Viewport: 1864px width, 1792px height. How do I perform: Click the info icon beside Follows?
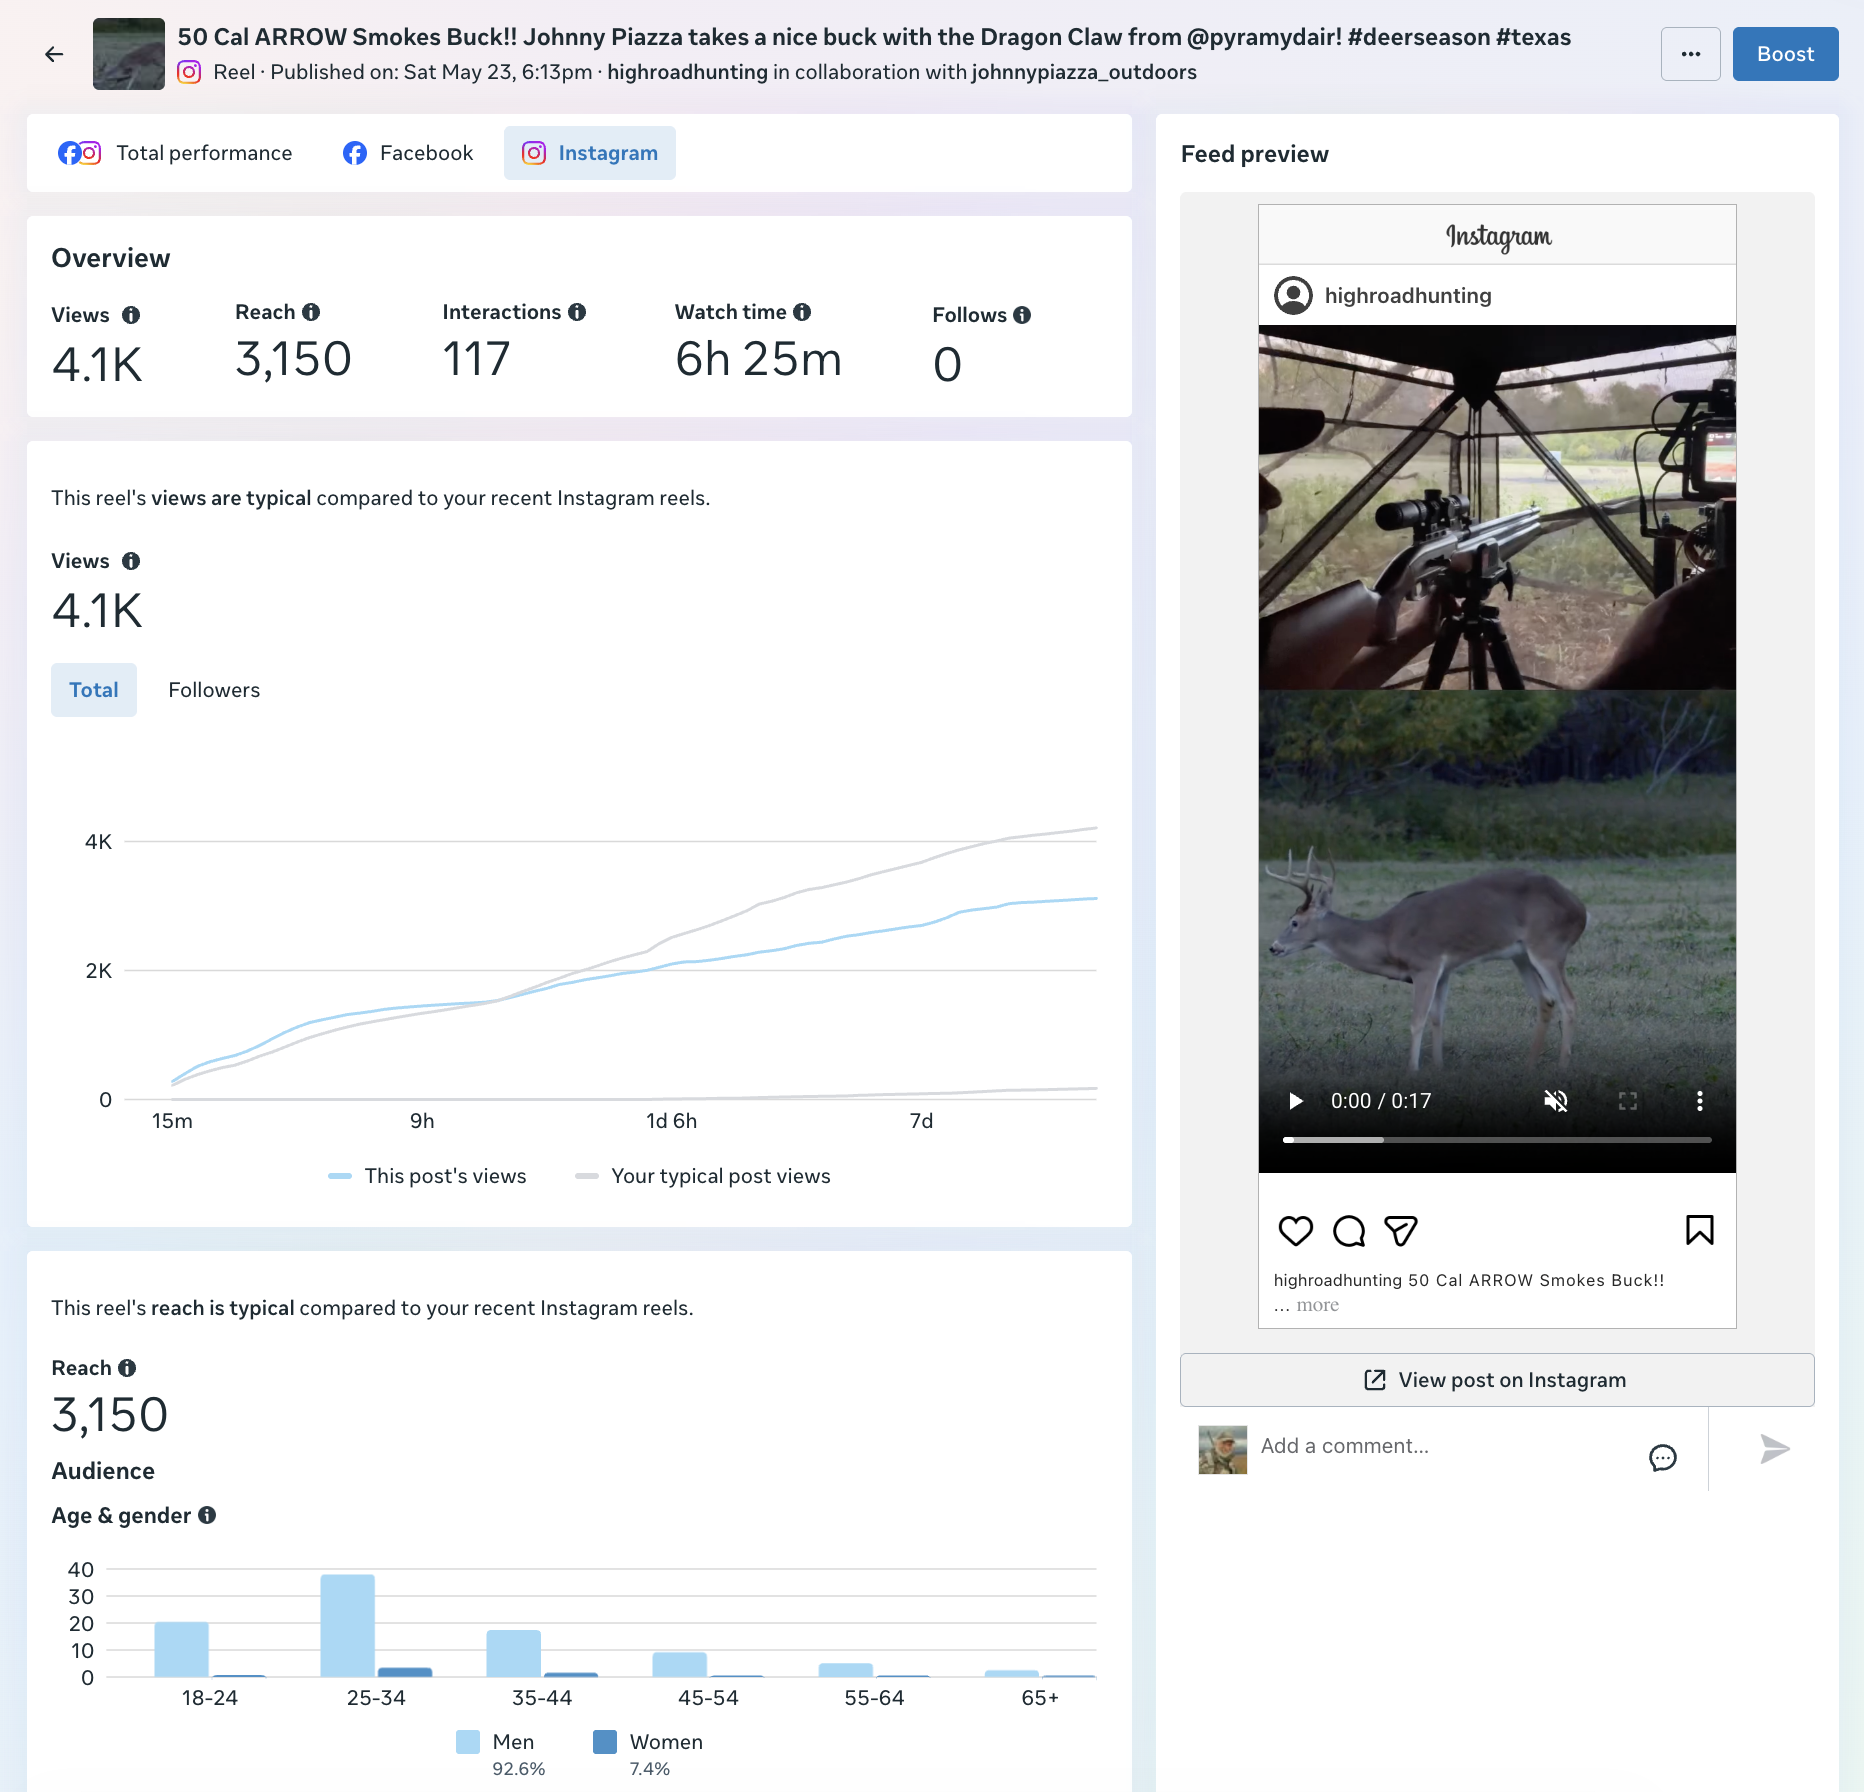point(1022,315)
